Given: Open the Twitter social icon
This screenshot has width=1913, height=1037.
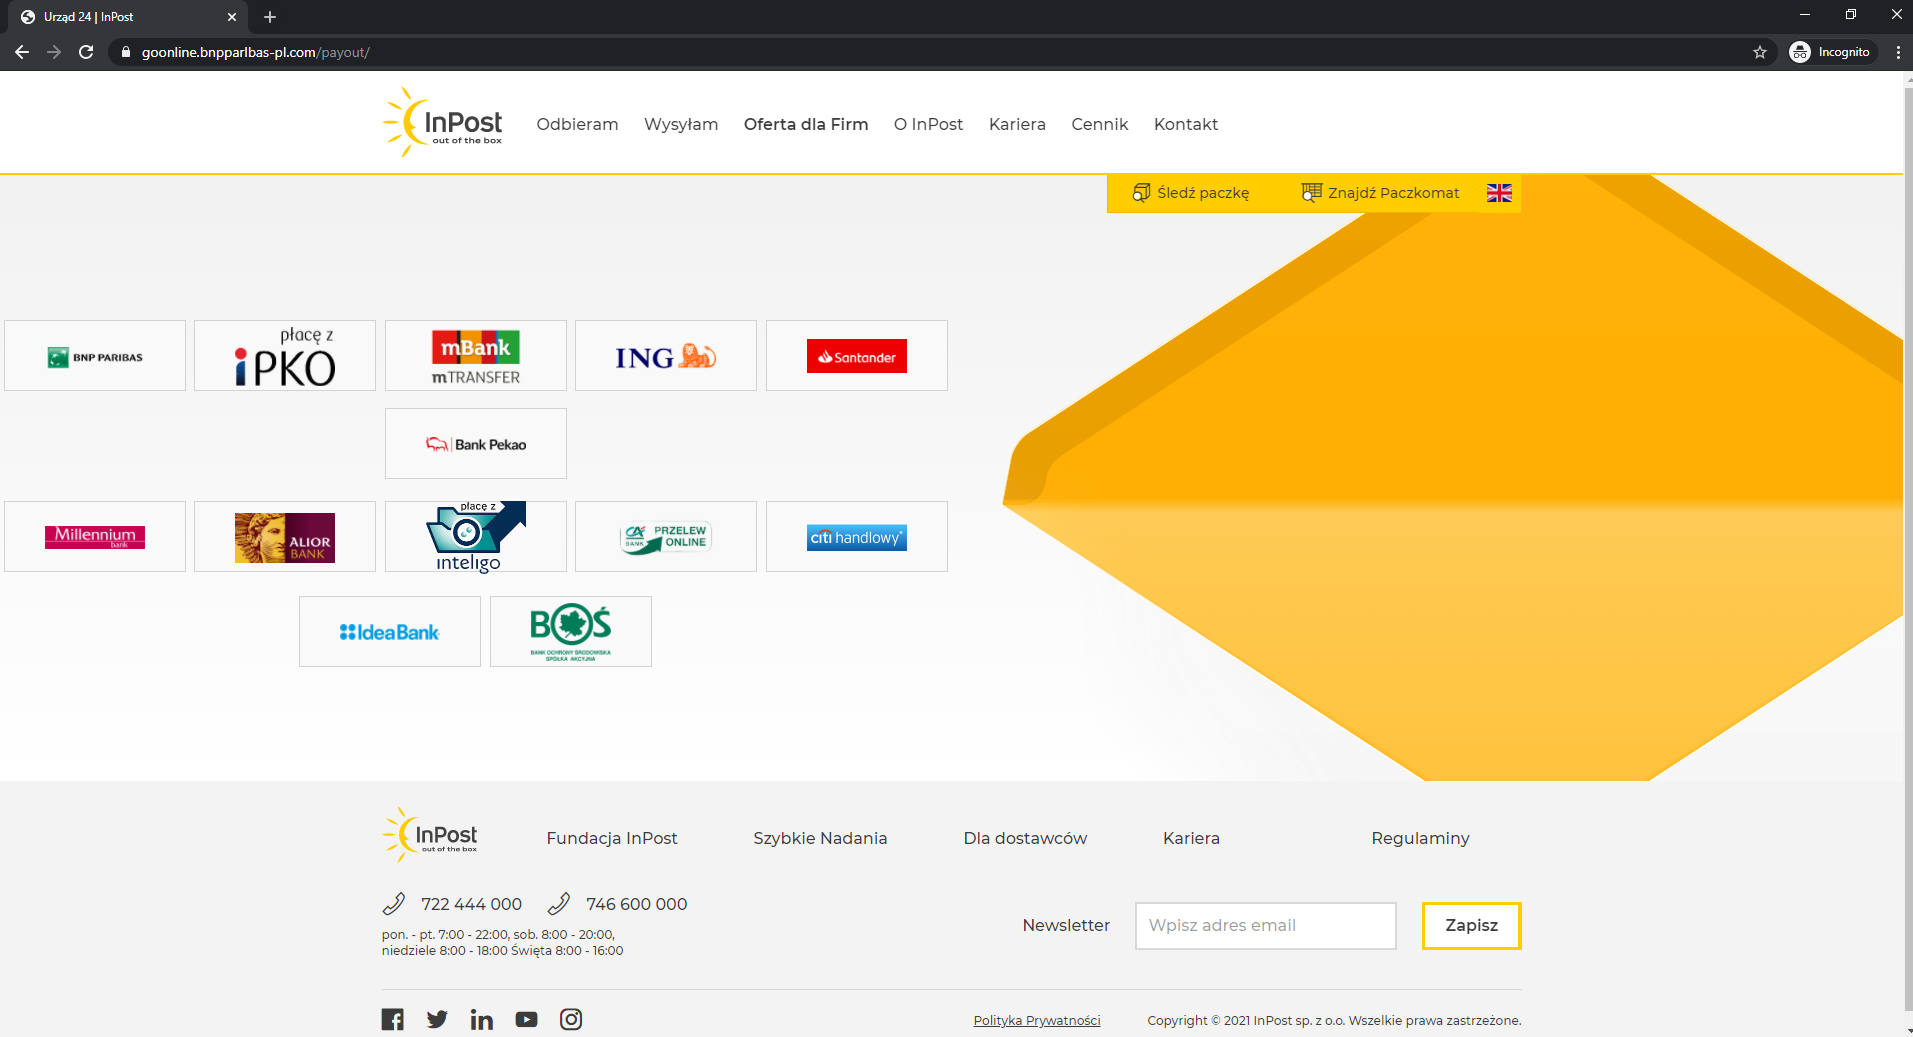Looking at the screenshot, I should tap(437, 1019).
